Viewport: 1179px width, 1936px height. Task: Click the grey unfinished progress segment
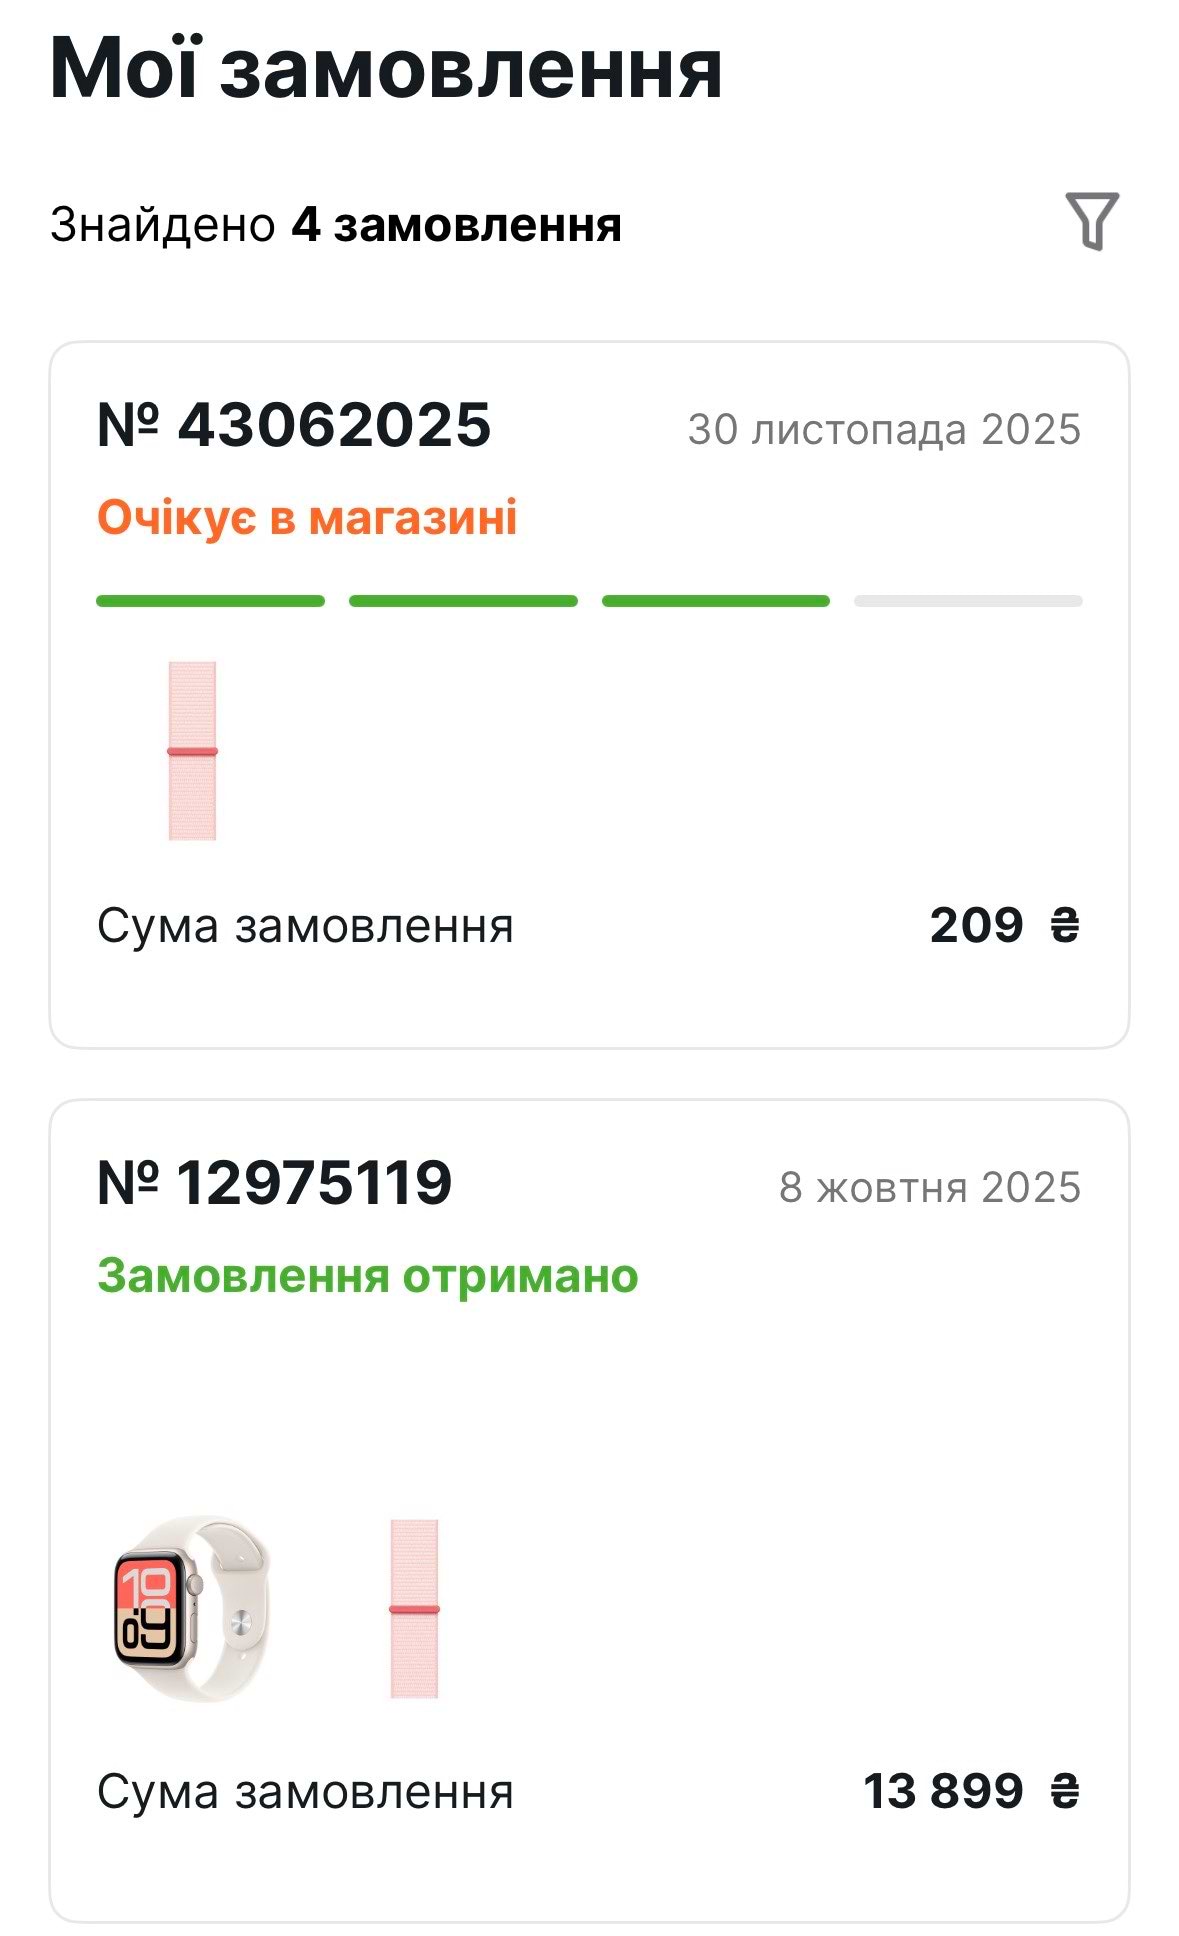pos(968,601)
